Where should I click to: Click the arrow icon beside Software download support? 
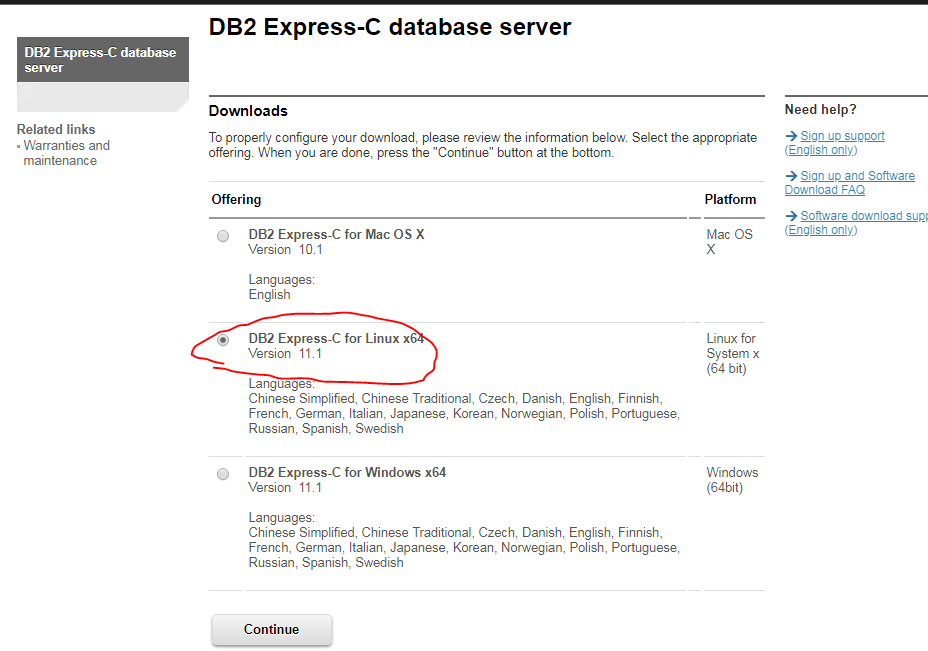790,215
